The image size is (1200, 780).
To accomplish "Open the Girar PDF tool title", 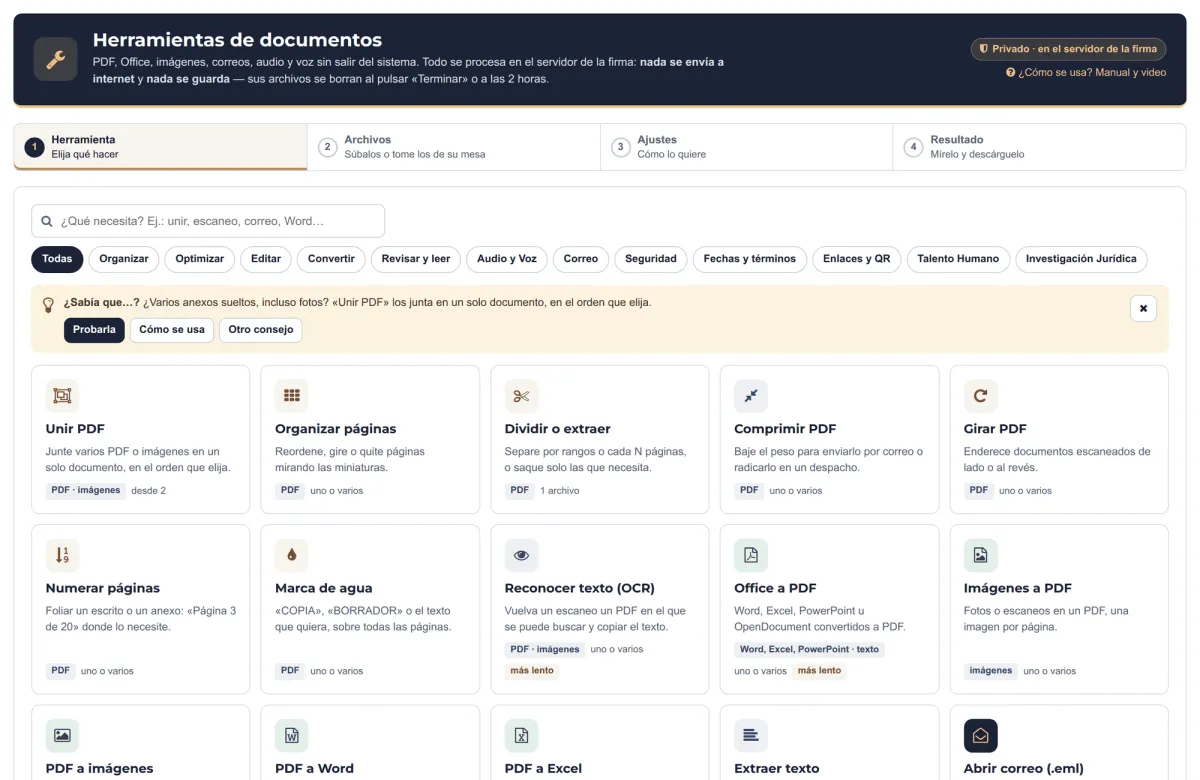I will (x=995, y=429).
